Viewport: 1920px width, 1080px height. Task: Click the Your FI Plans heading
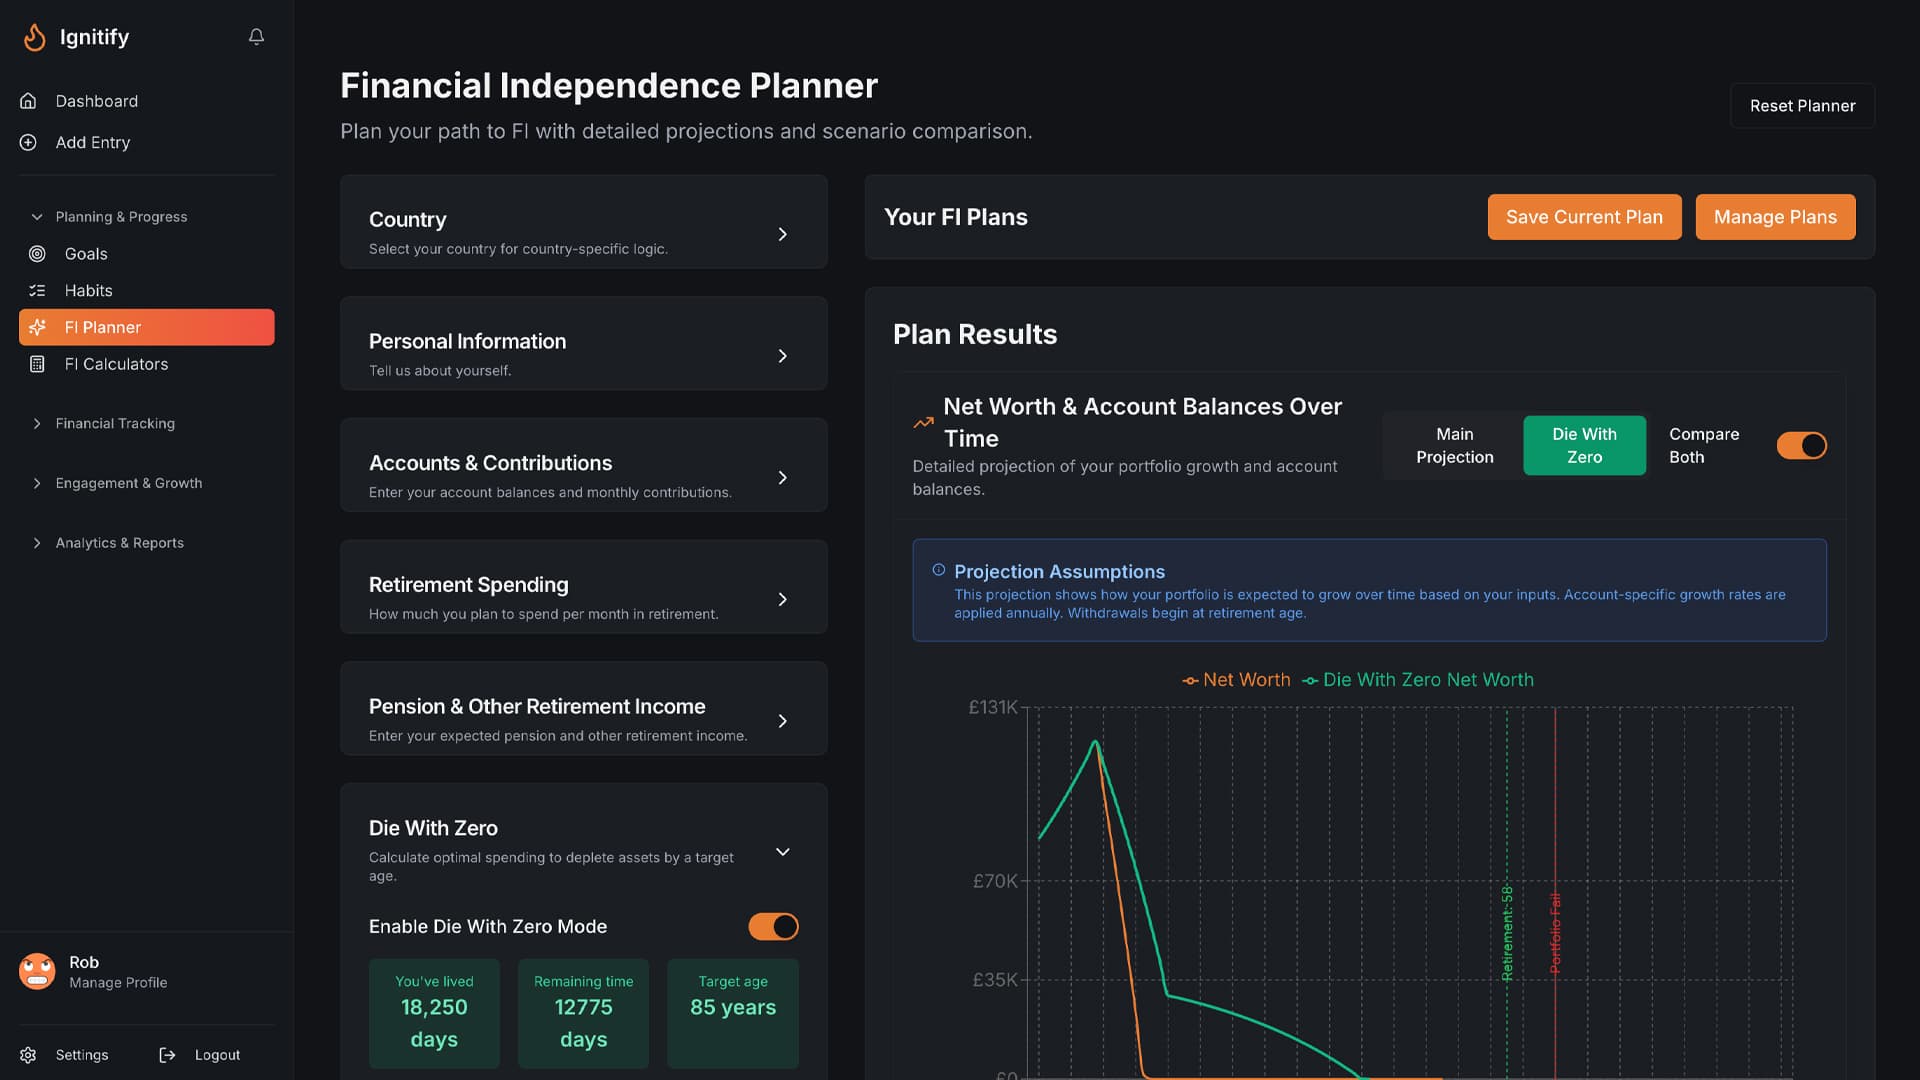pyautogui.click(x=955, y=217)
